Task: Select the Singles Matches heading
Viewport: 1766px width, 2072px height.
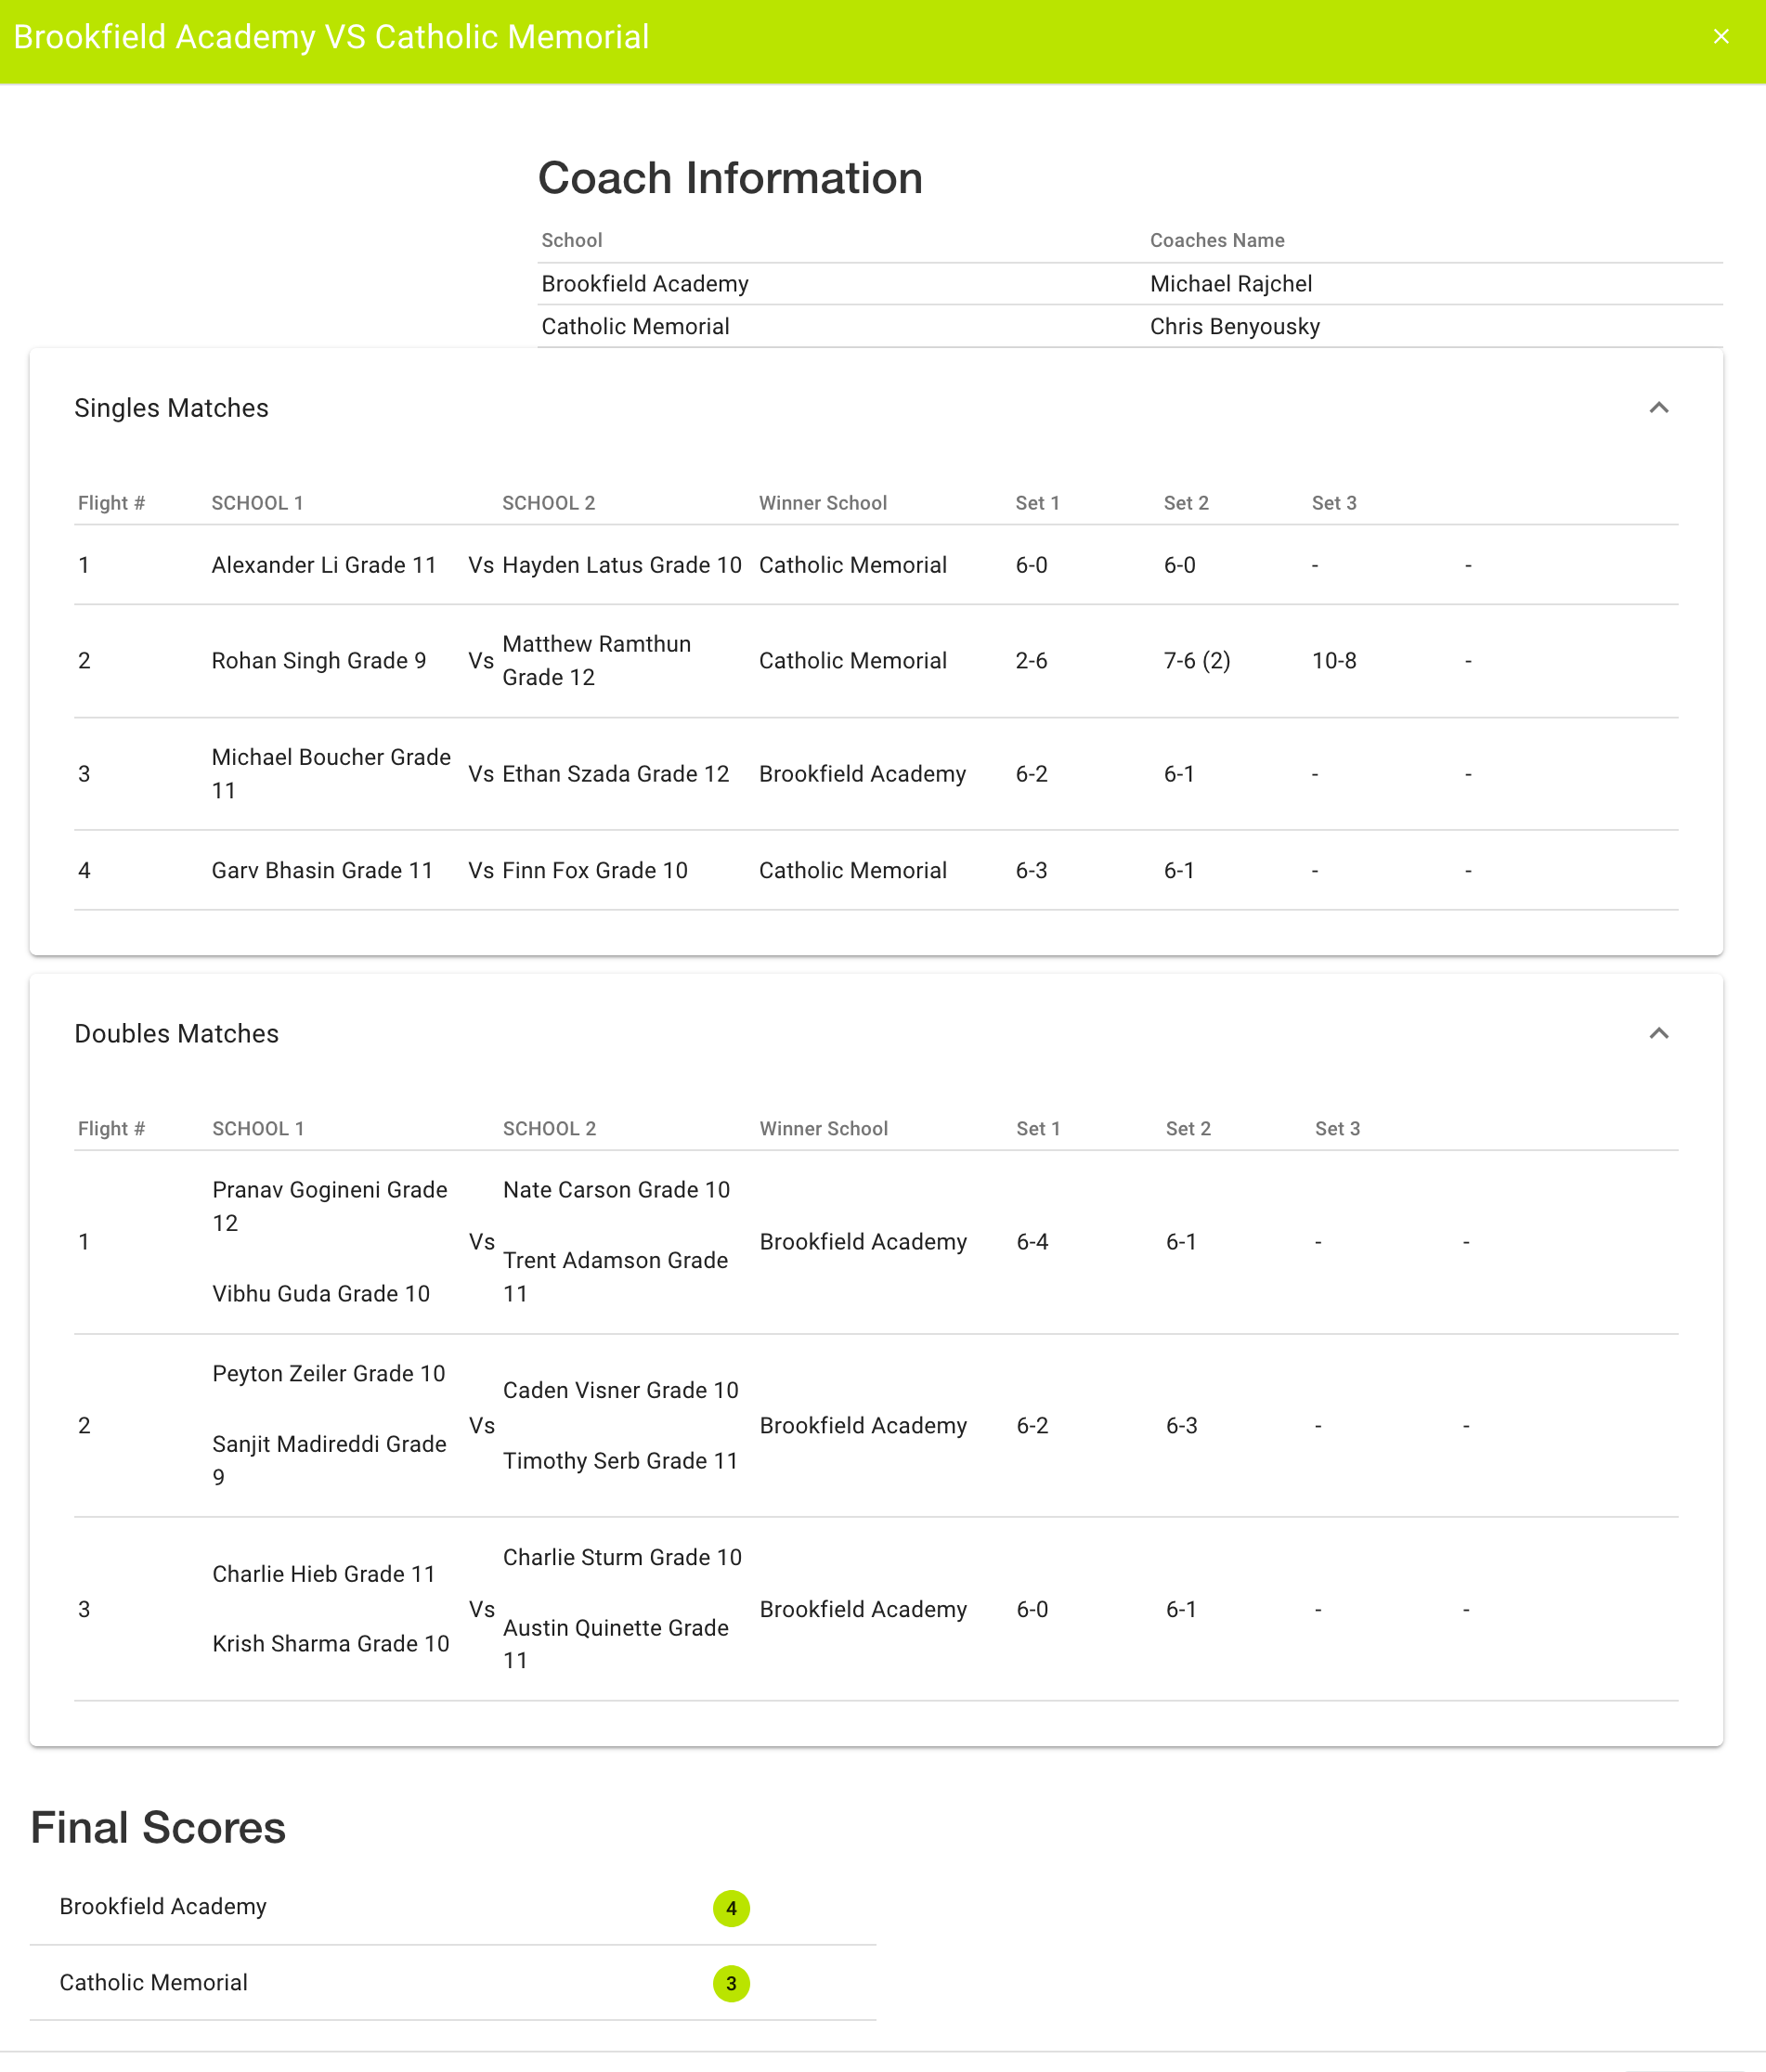Action: (x=171, y=408)
